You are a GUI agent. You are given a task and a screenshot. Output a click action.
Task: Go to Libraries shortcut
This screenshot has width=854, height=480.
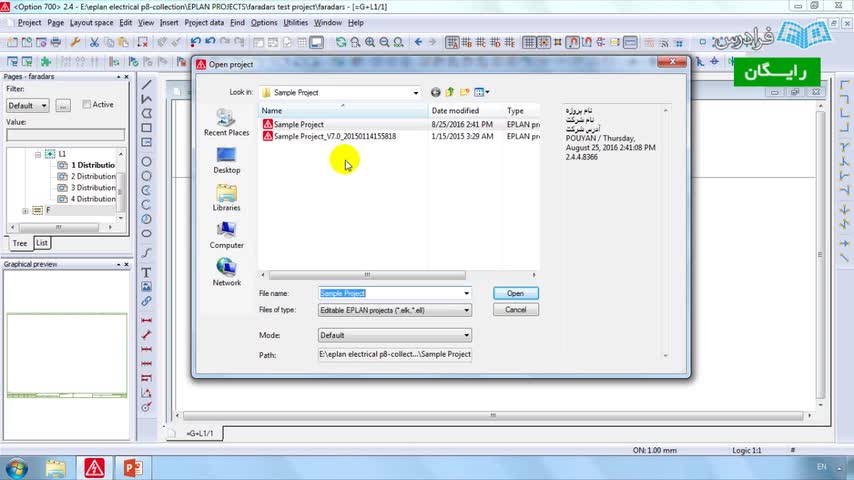pos(227,198)
